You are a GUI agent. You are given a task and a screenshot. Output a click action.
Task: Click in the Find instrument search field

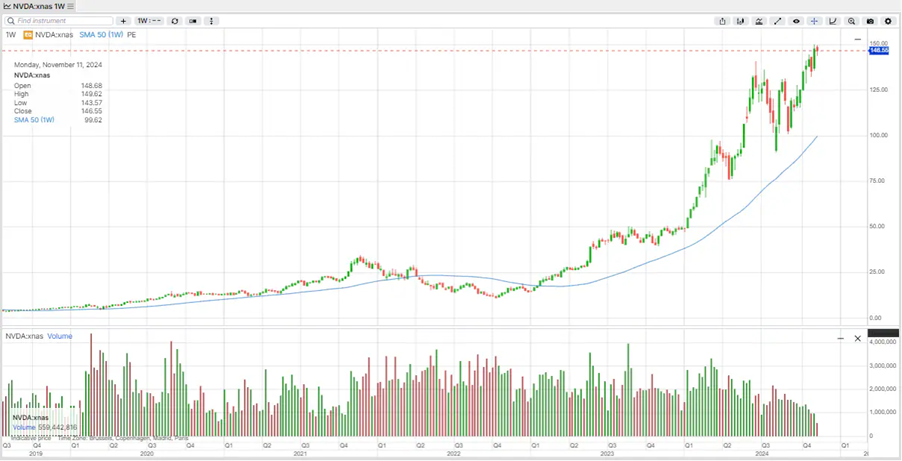pyautogui.click(x=60, y=21)
